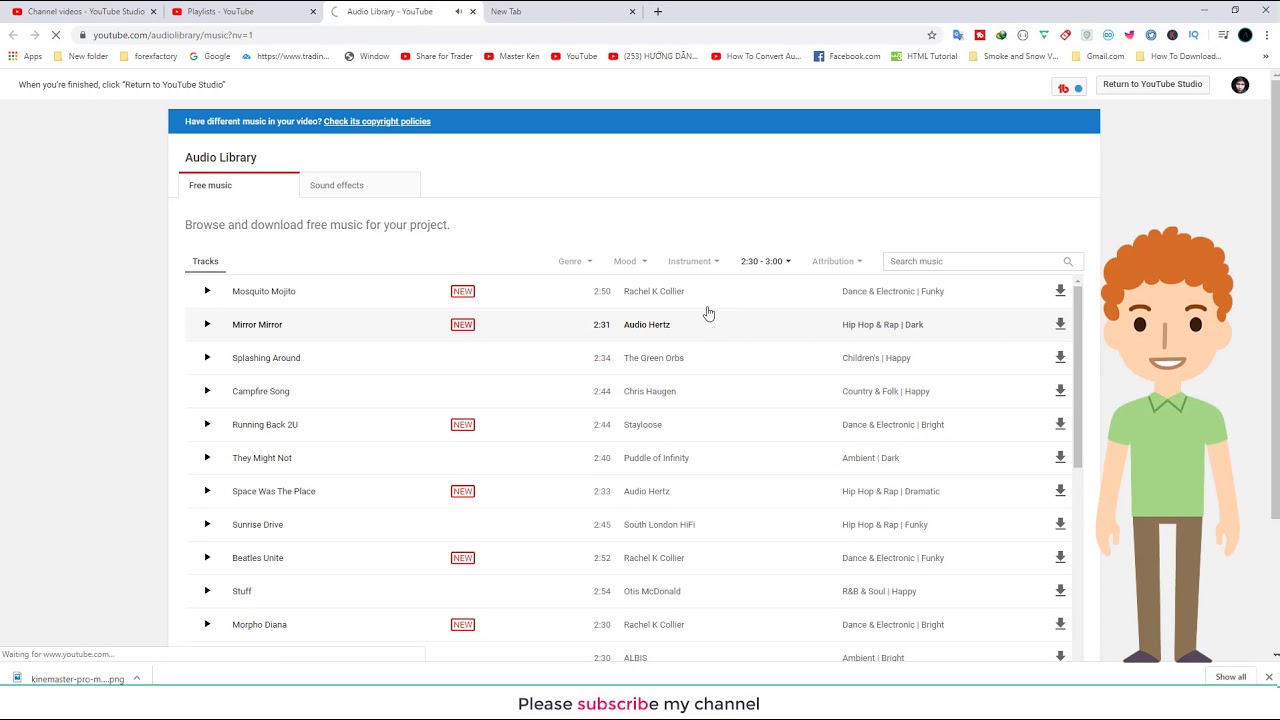The height and width of the screenshot is (720, 1280).
Task: Open Chrome menu three dots
Action: [x=1266, y=35]
